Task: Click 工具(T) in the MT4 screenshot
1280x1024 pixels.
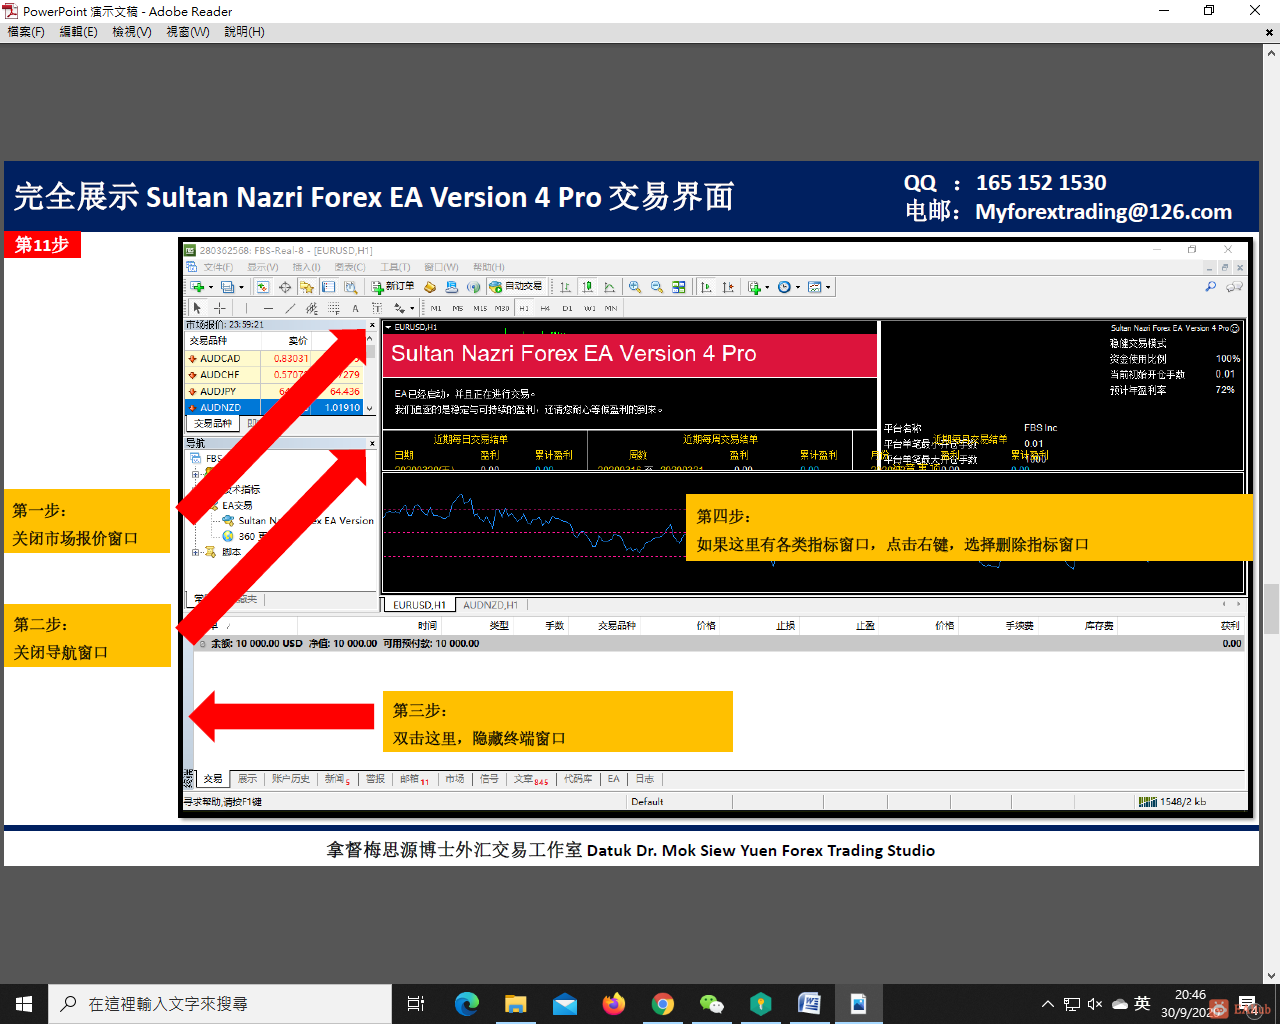Action: (x=395, y=267)
